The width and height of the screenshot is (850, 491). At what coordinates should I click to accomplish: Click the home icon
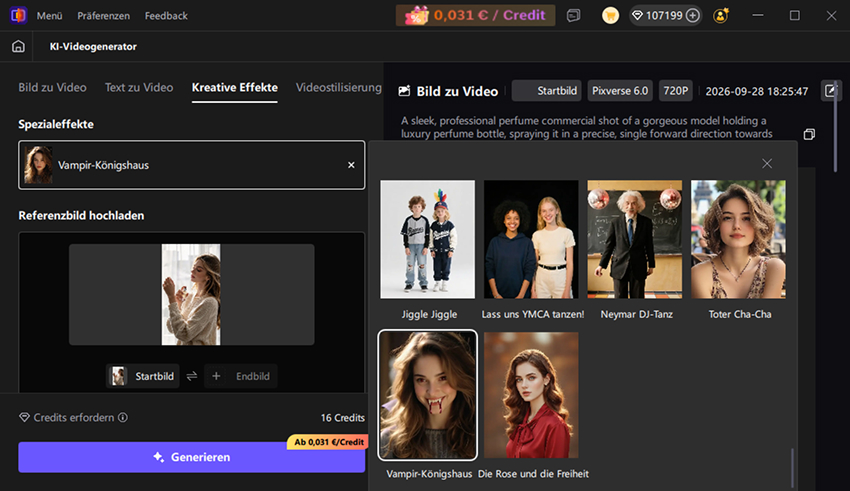click(18, 47)
